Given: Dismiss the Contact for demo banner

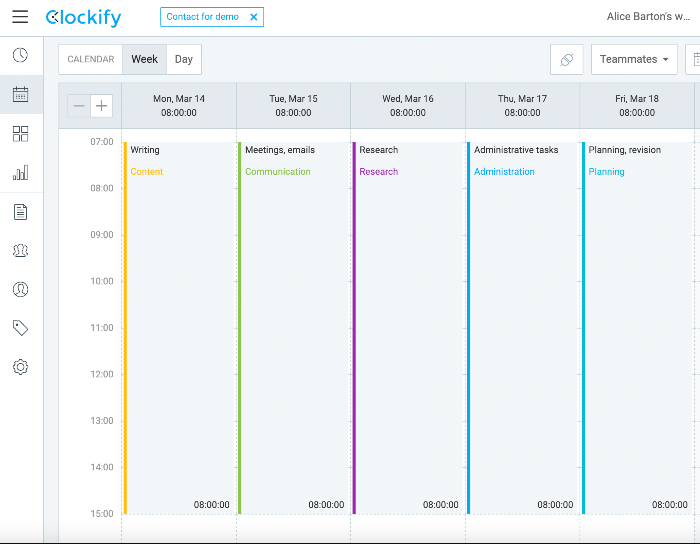Looking at the screenshot, I should point(254,17).
